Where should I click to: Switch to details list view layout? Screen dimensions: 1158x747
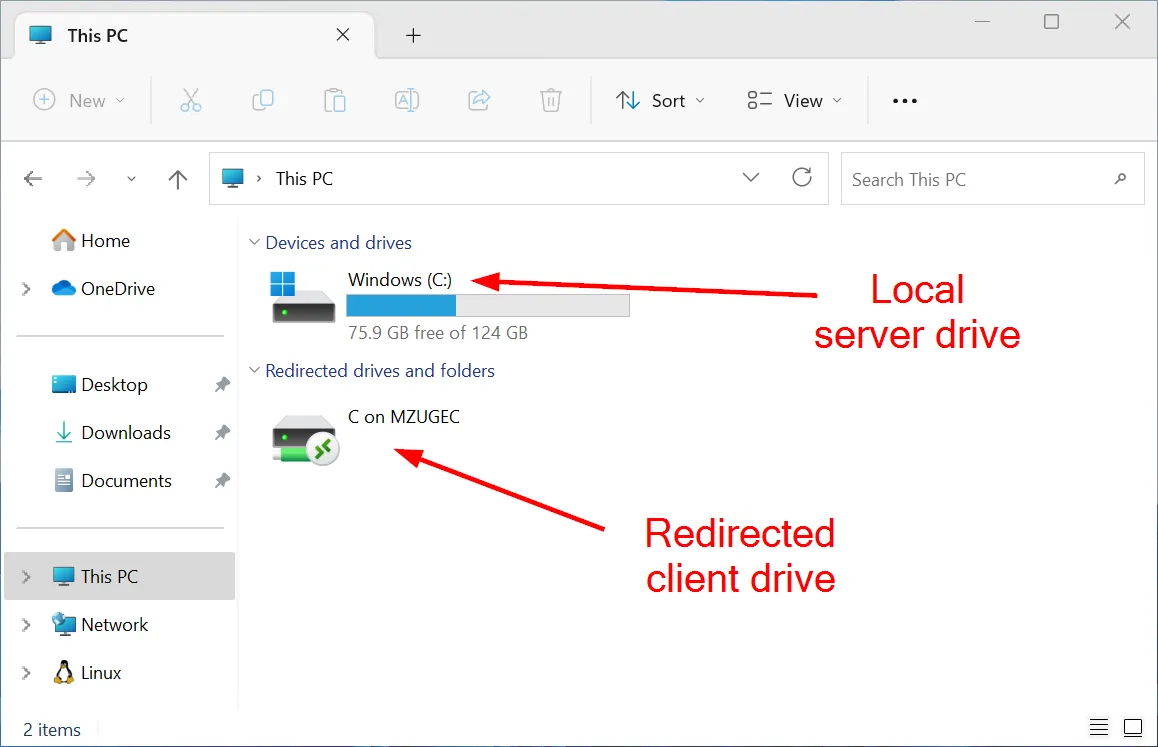point(1099,727)
